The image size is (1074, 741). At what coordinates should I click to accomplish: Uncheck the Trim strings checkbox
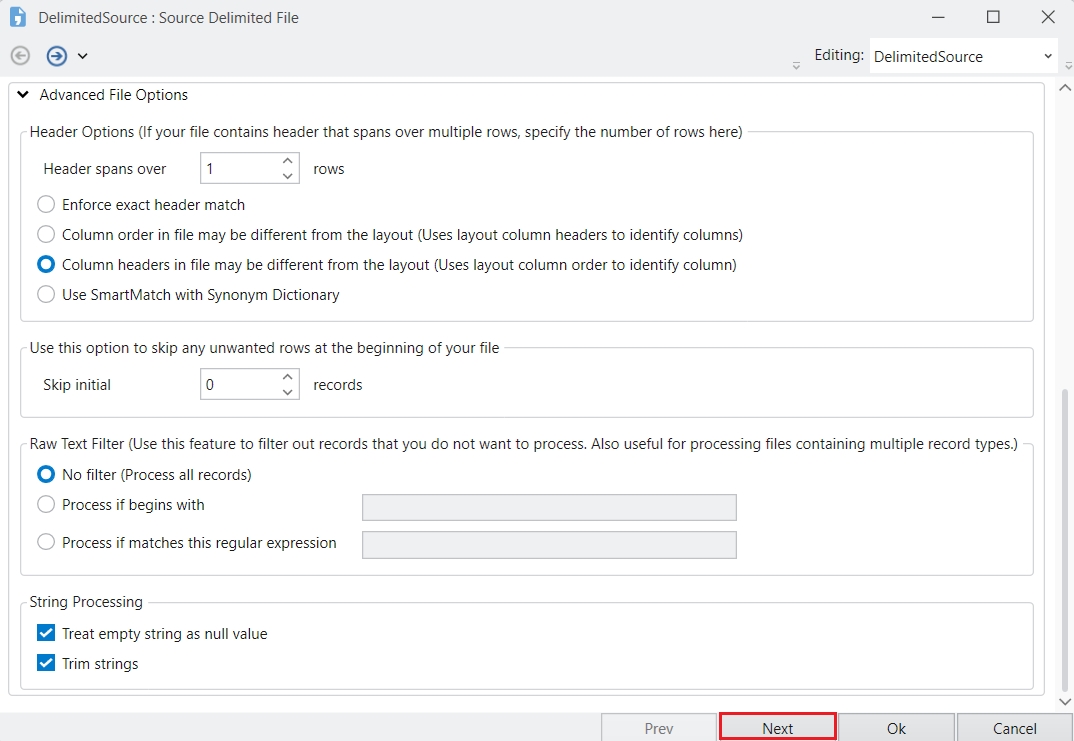(46, 664)
